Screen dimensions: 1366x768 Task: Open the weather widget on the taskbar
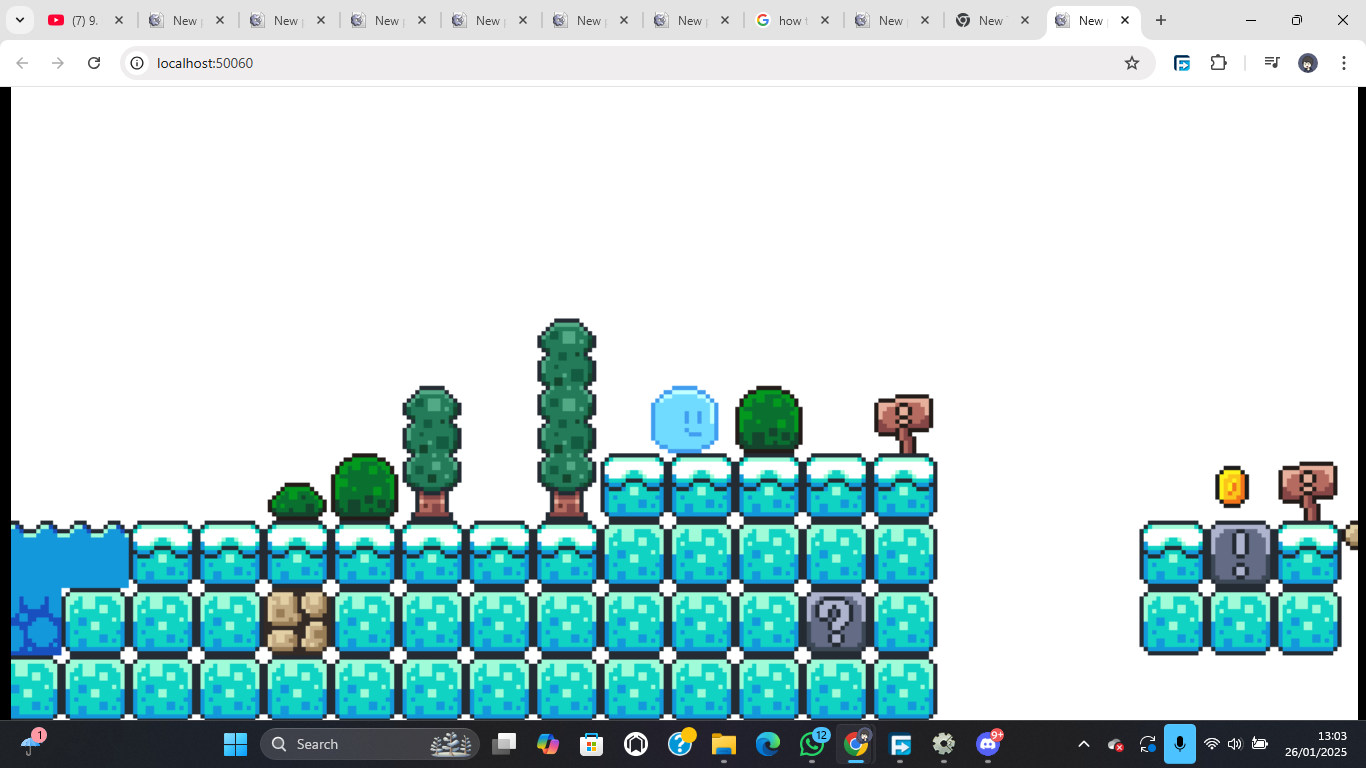pyautogui.click(x=31, y=744)
